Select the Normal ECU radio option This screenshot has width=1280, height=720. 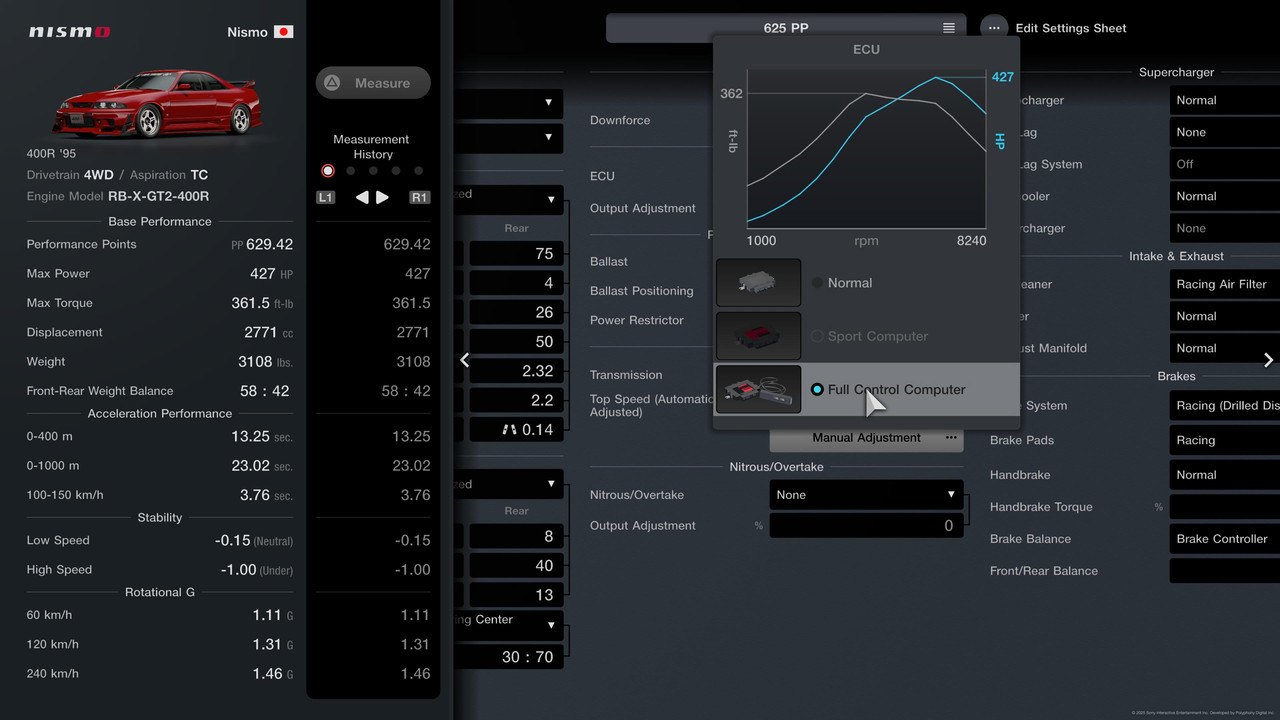pos(817,283)
